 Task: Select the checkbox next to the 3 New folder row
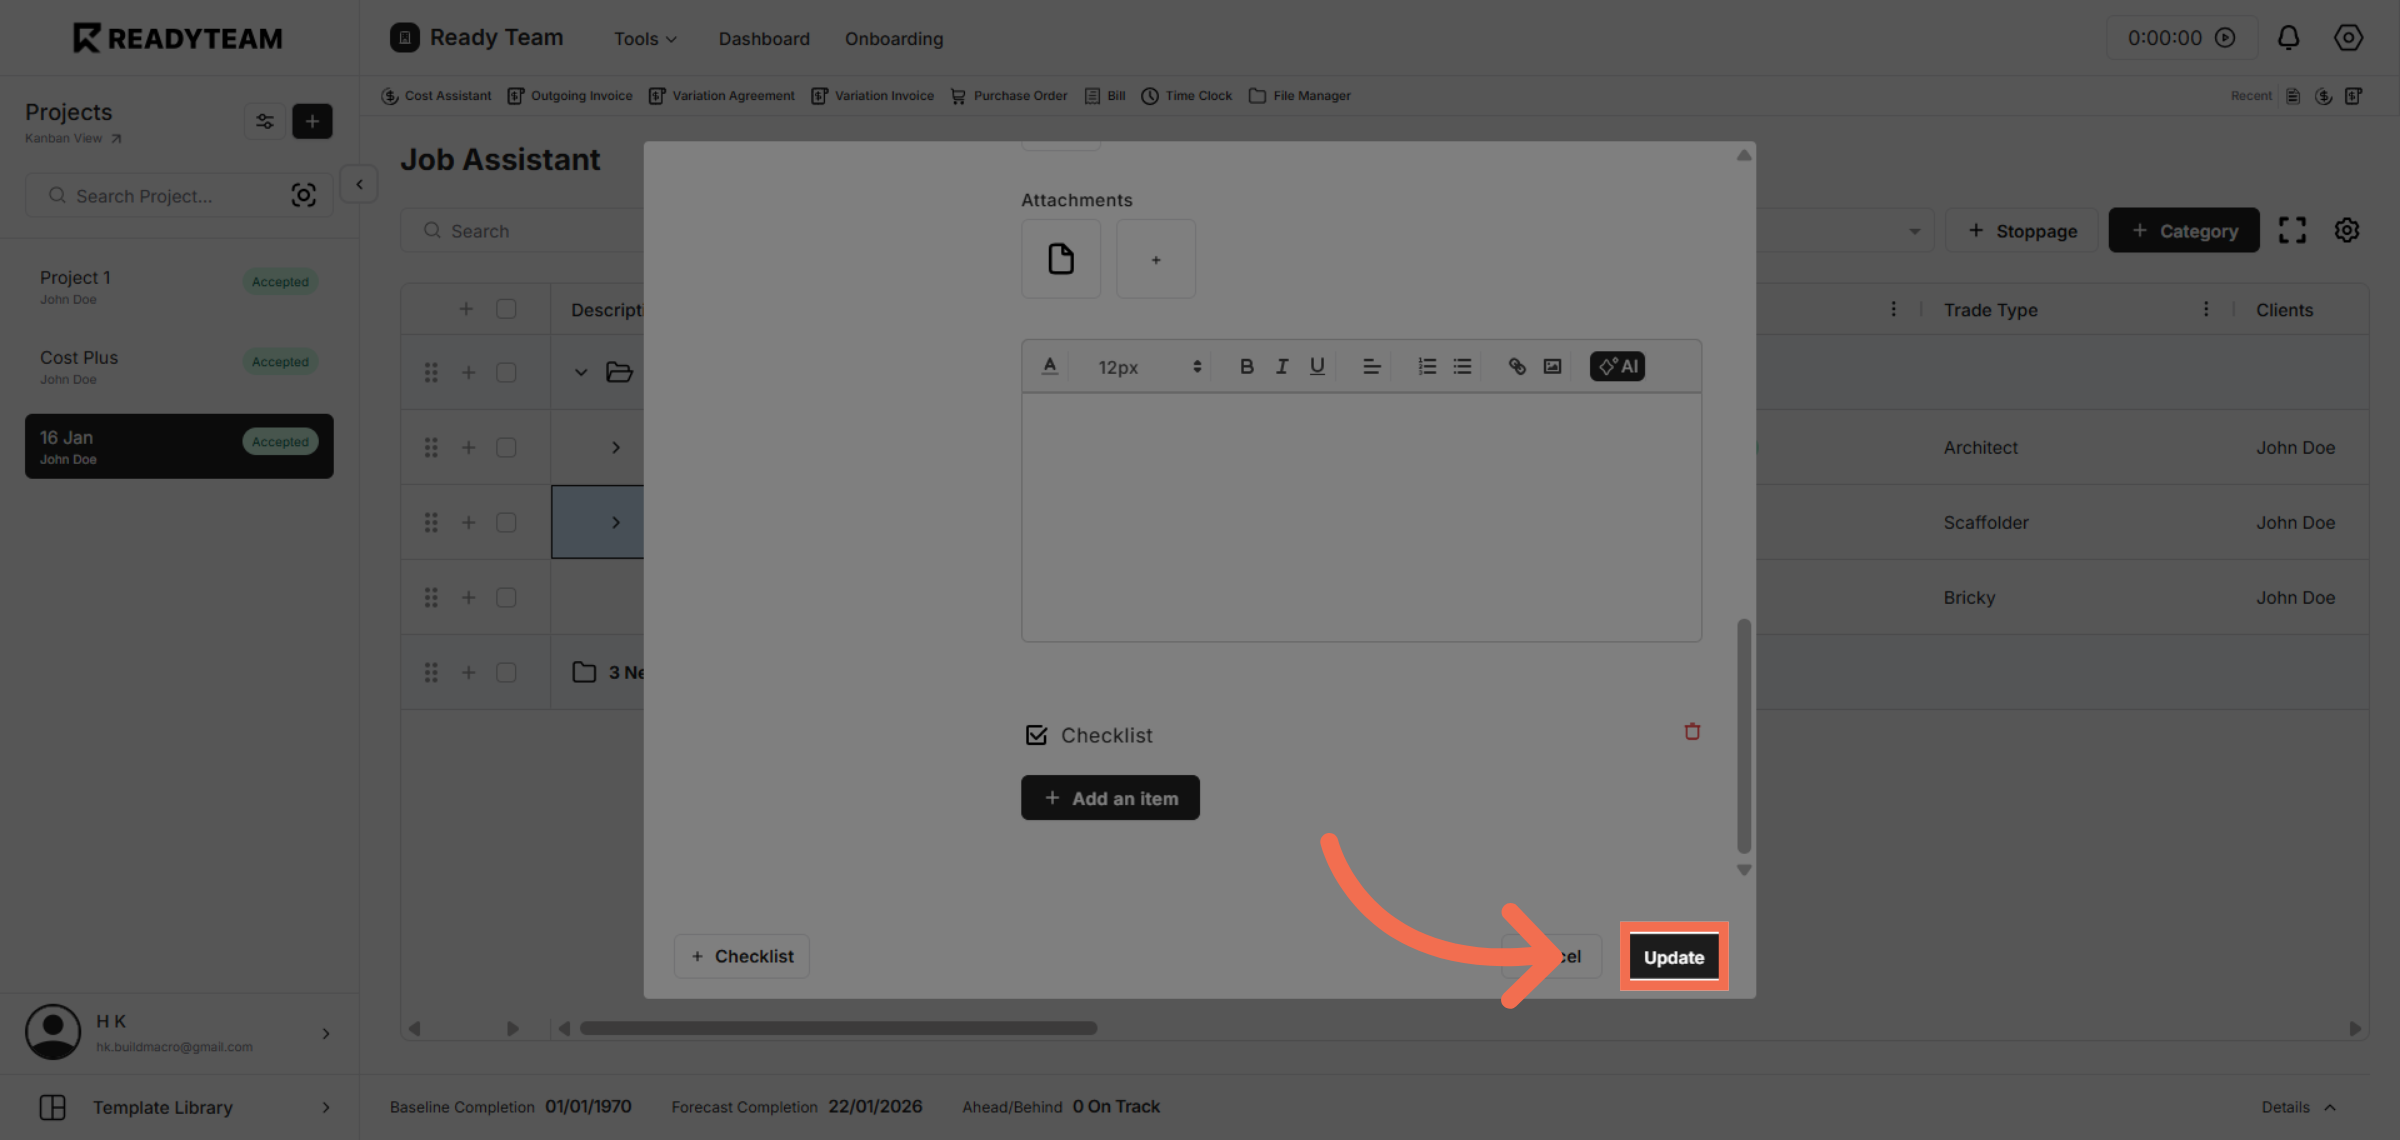pos(506,672)
